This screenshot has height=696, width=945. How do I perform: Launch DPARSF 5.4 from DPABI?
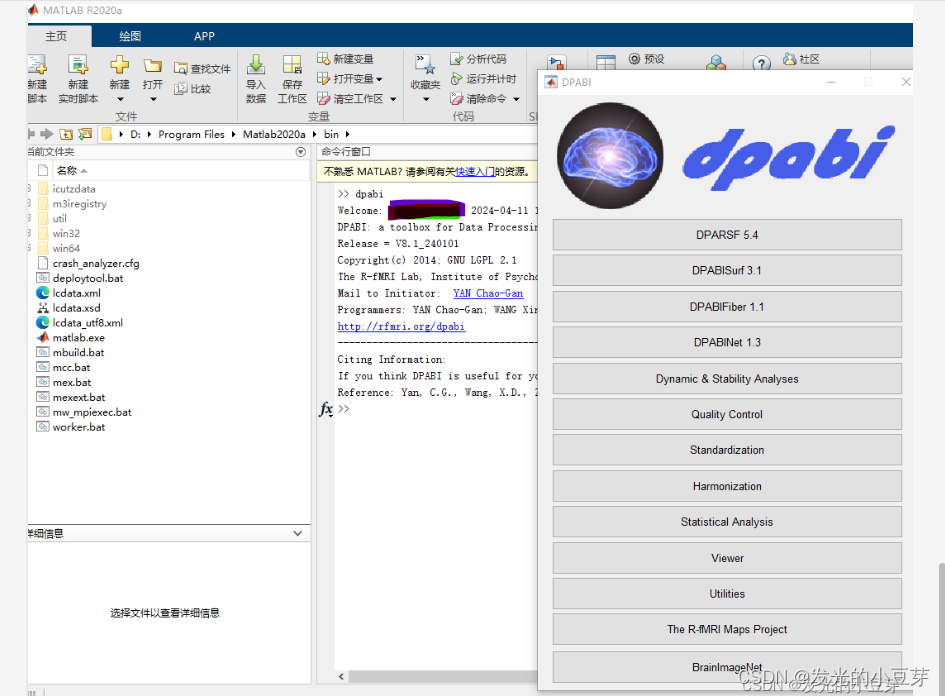click(x=727, y=233)
